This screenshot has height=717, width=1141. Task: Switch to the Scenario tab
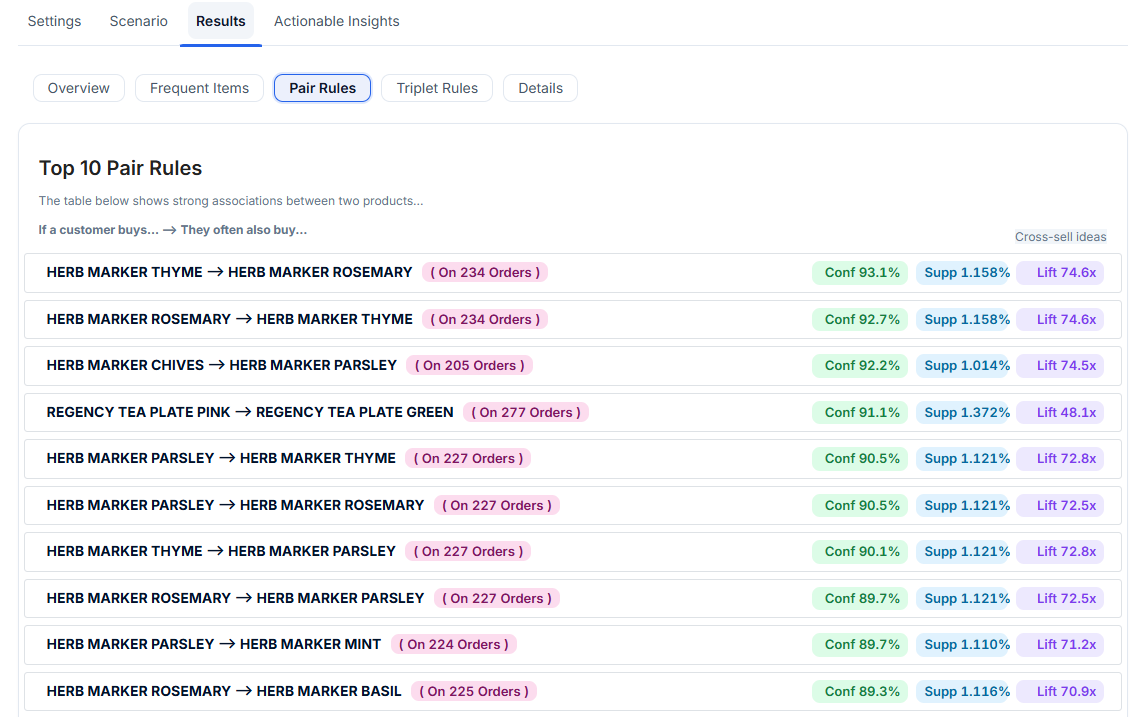[x=138, y=21]
